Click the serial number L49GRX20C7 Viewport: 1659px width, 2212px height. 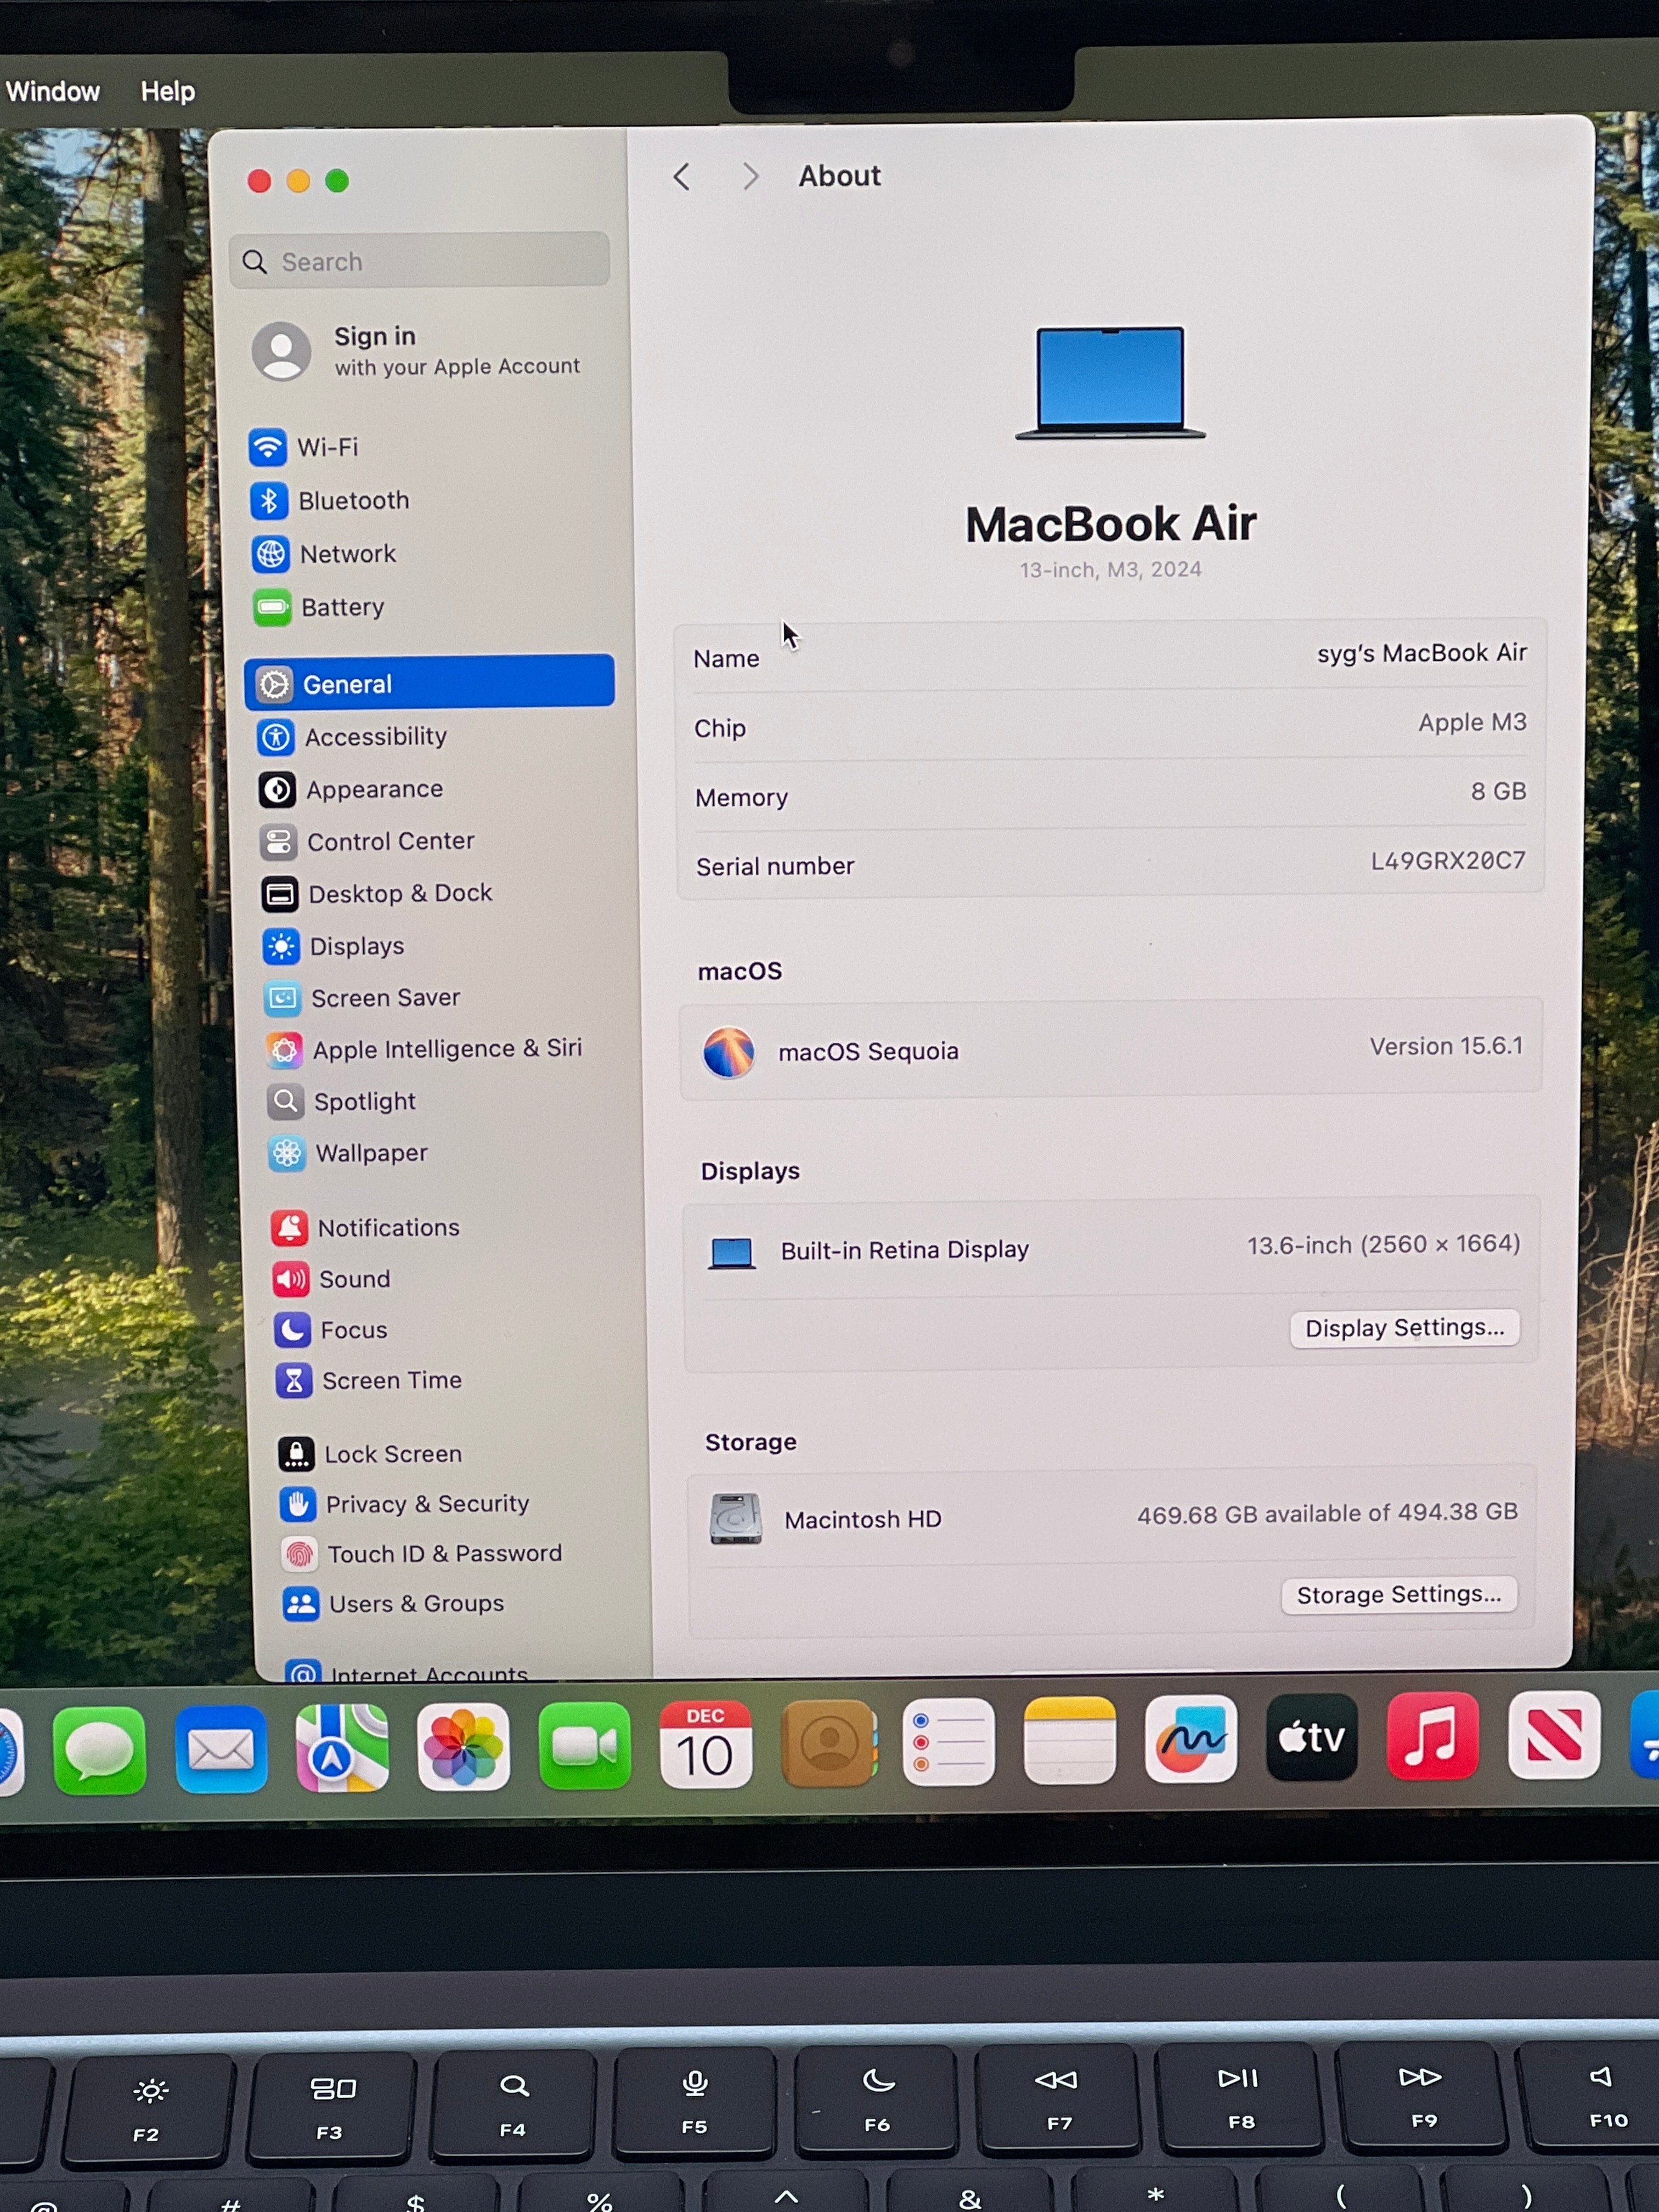coord(1447,861)
